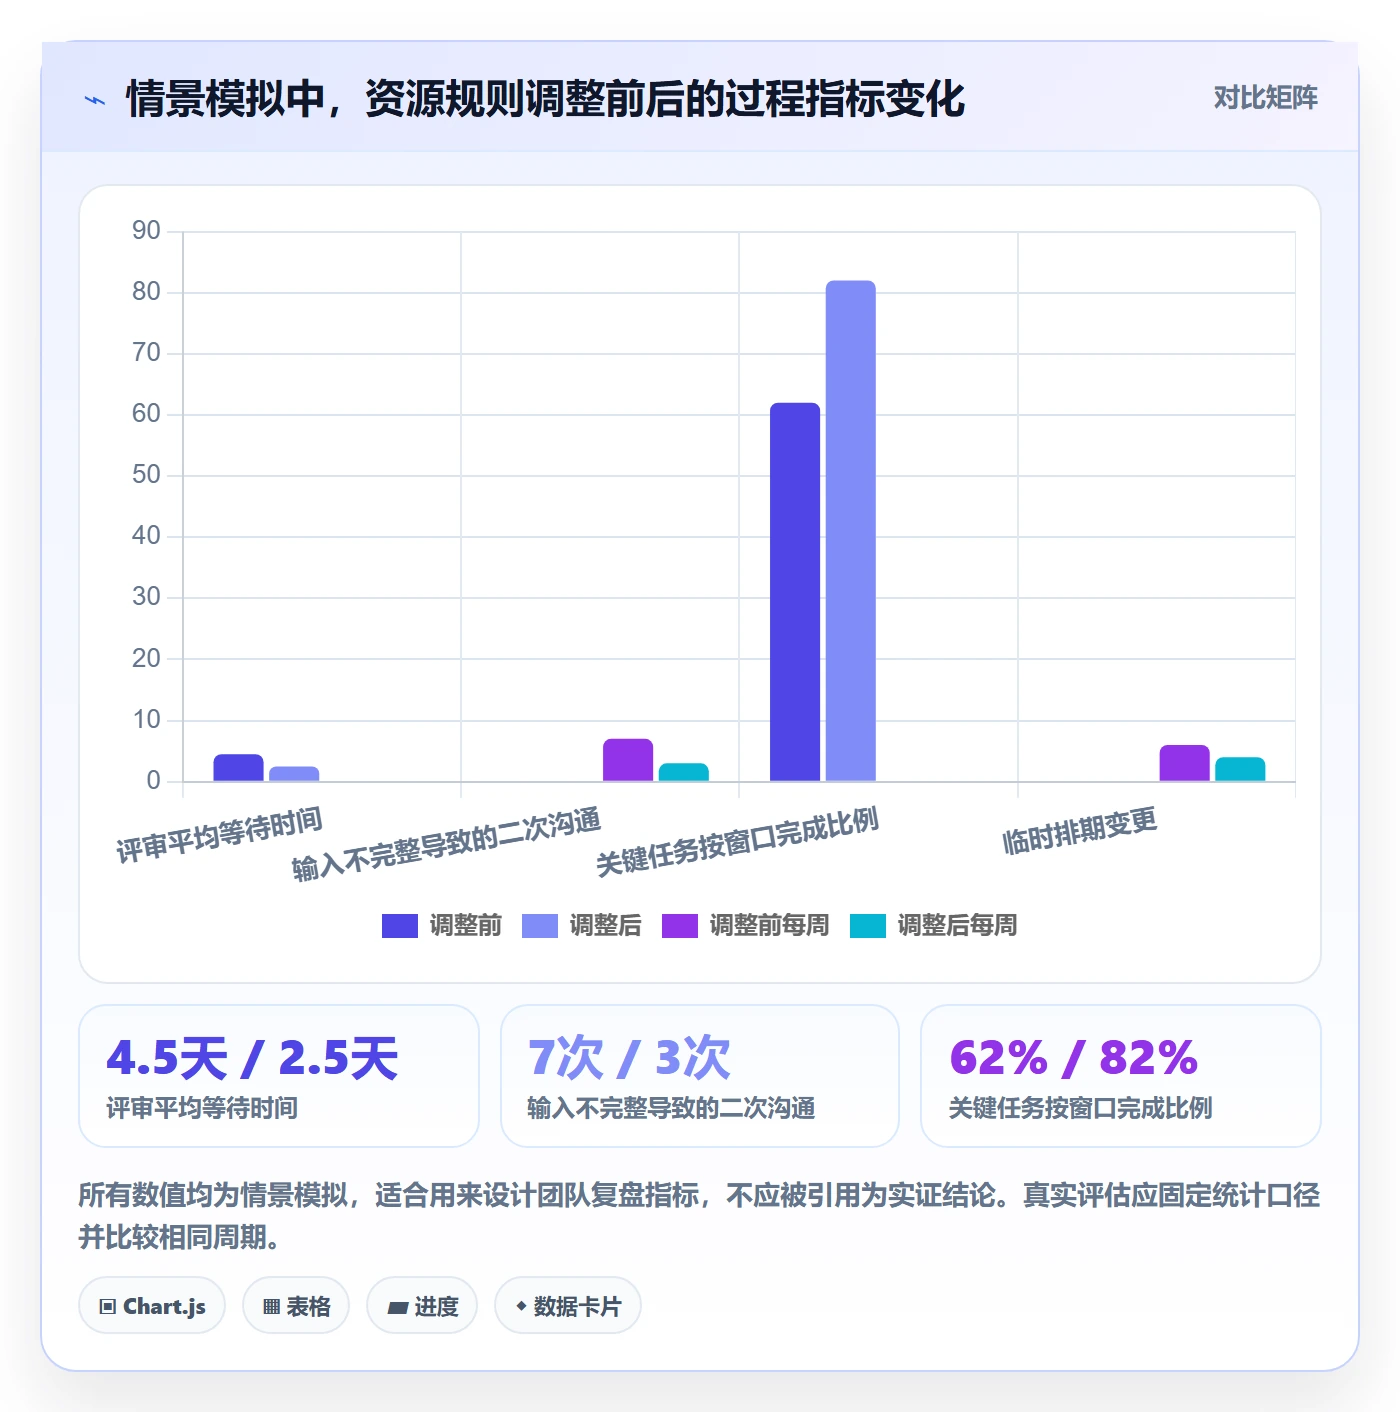This screenshot has height=1412, width=1400.
Task: Open the 7次 / 3次 data card
Action: pyautogui.click(x=700, y=1076)
